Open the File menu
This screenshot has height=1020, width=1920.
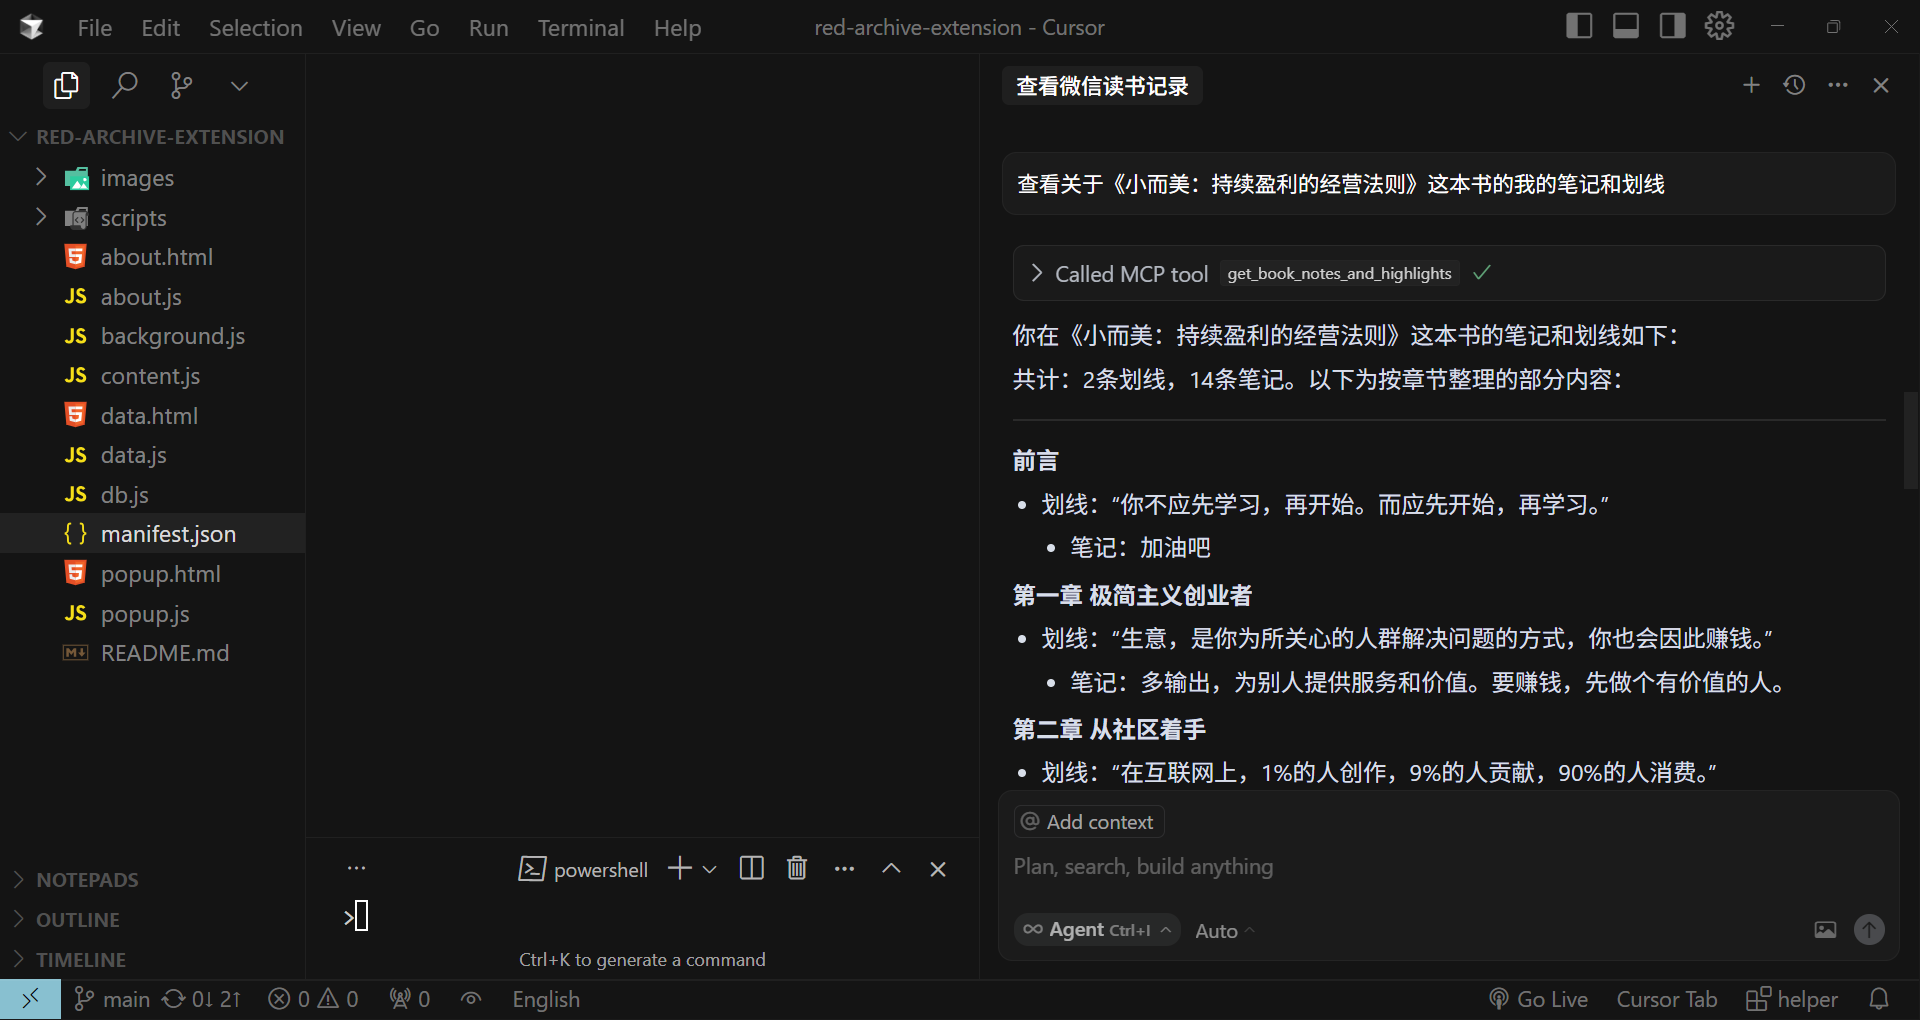pos(95,28)
